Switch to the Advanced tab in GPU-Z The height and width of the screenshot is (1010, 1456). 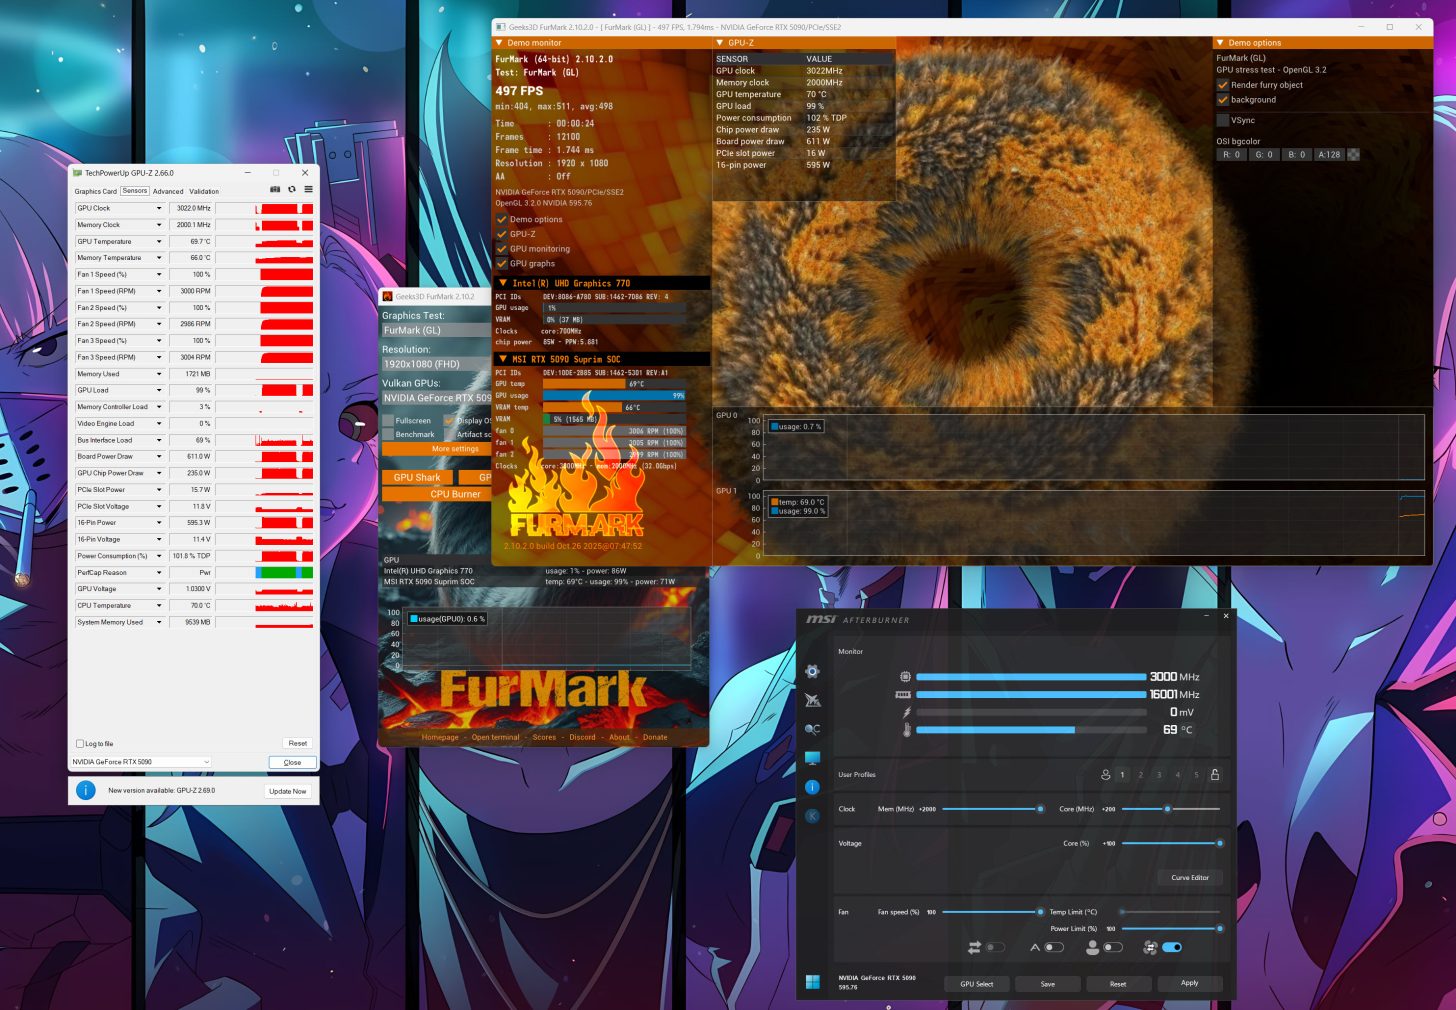tap(168, 191)
